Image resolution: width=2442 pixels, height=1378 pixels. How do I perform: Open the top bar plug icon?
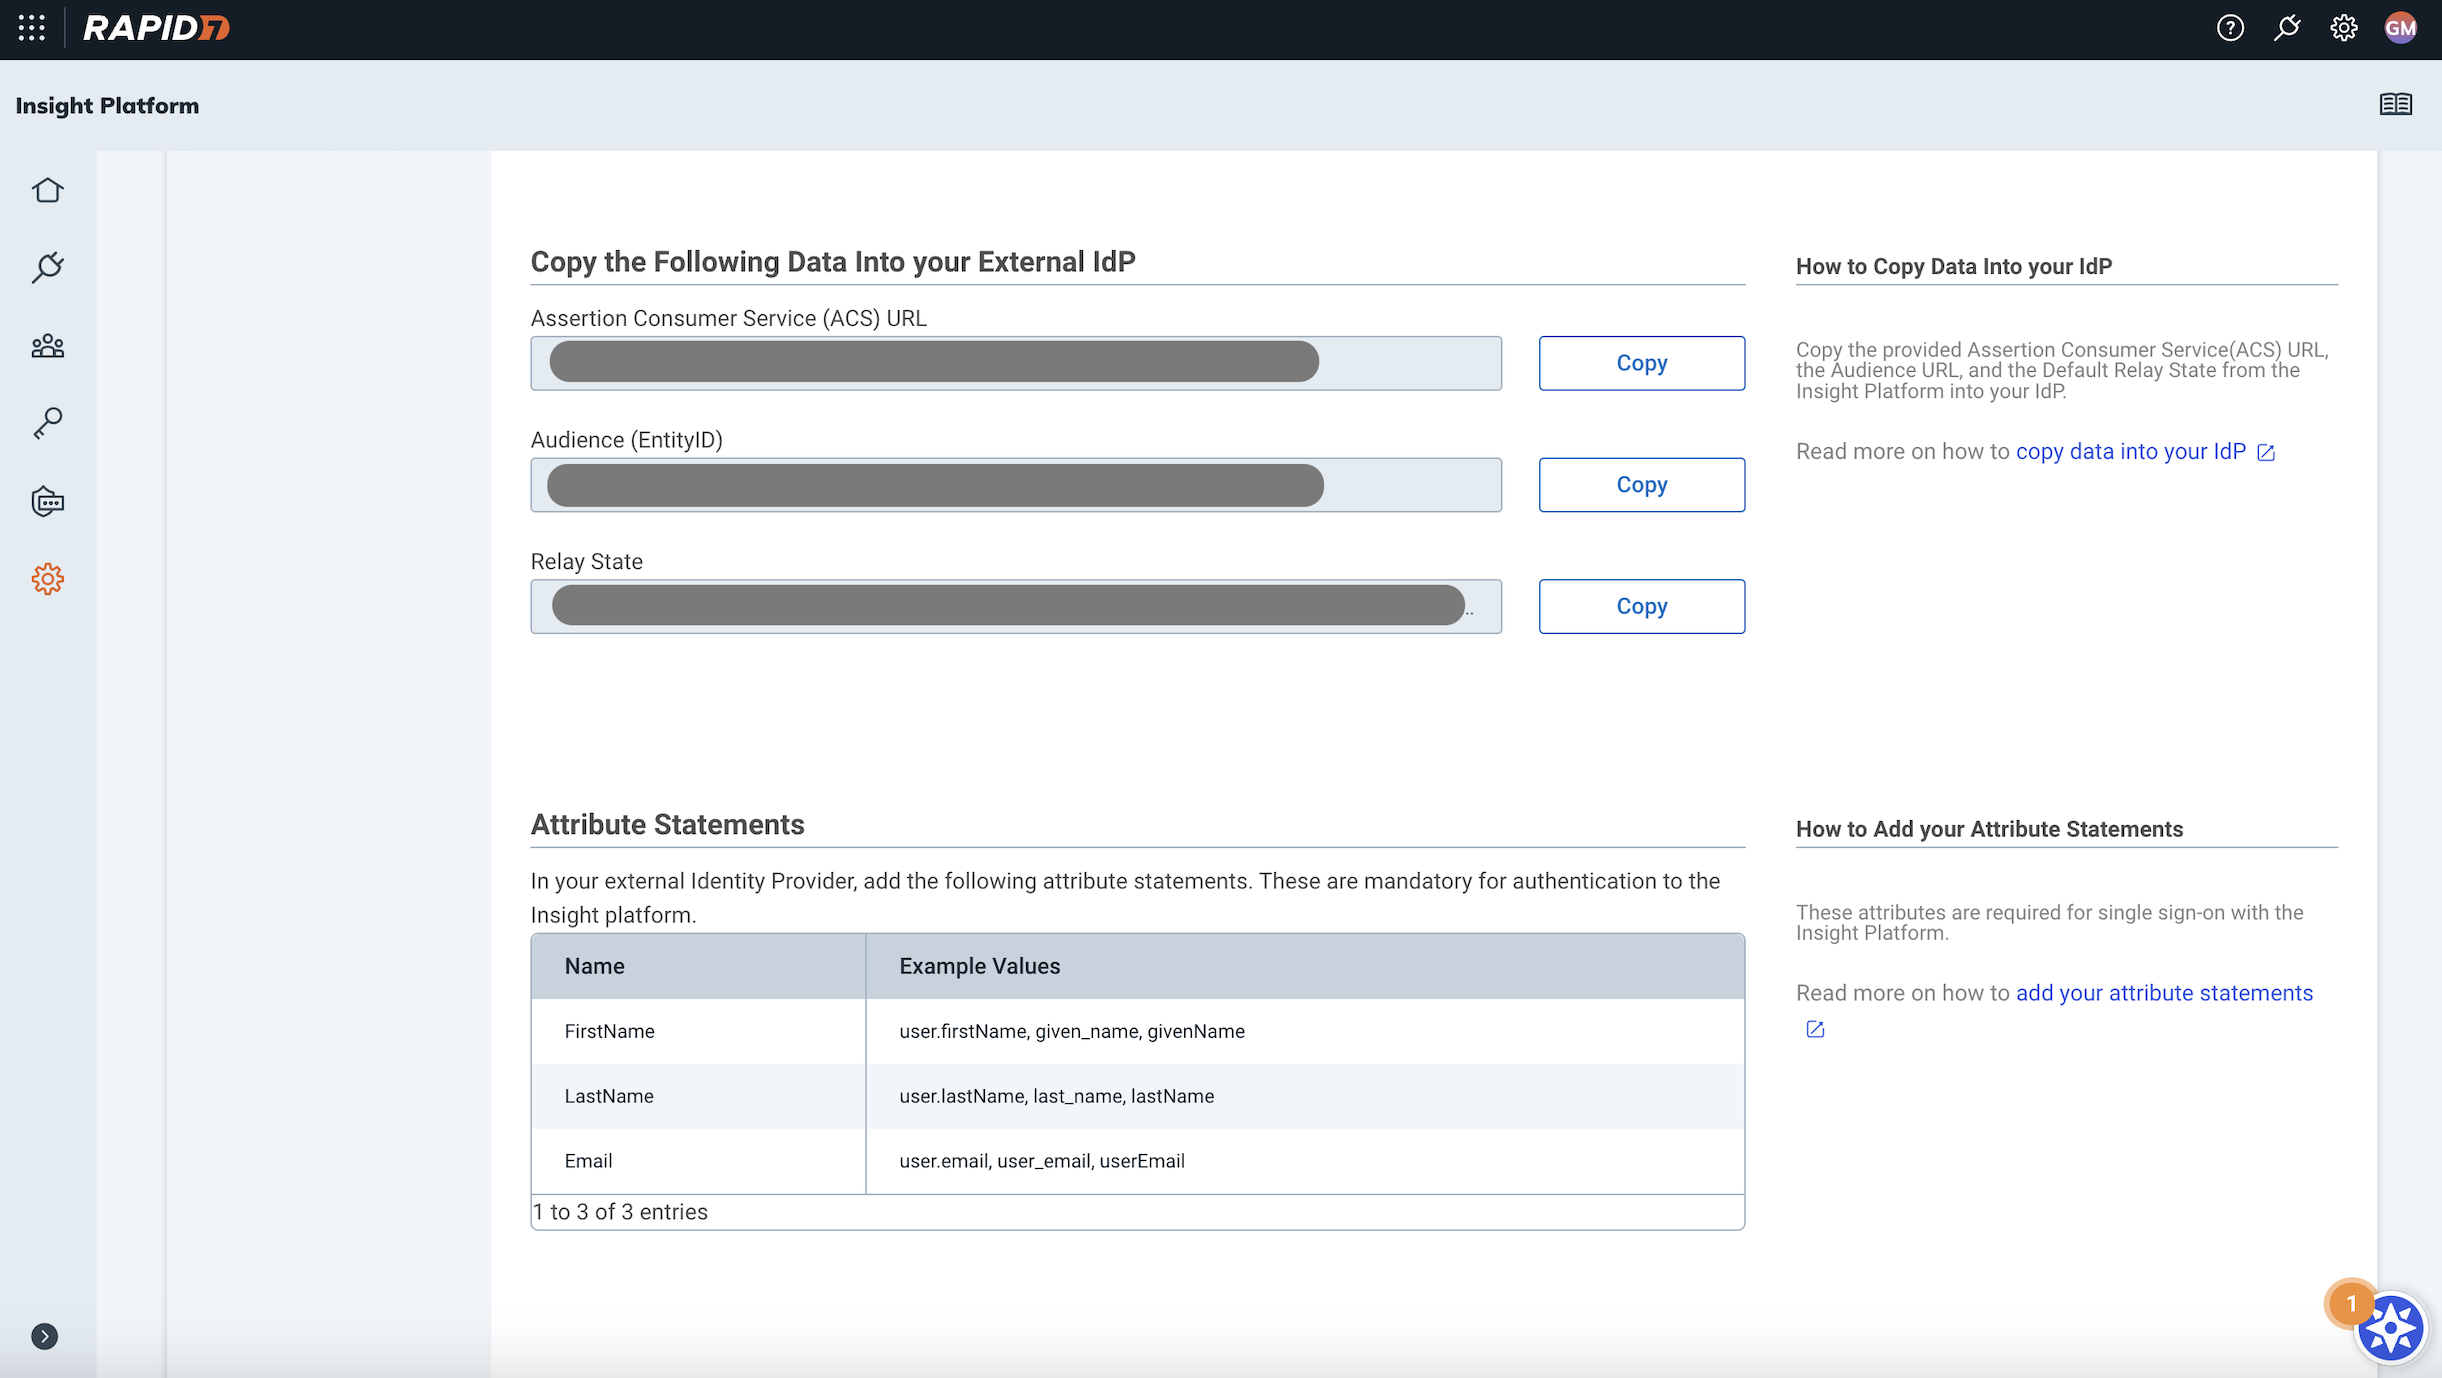click(x=2287, y=28)
